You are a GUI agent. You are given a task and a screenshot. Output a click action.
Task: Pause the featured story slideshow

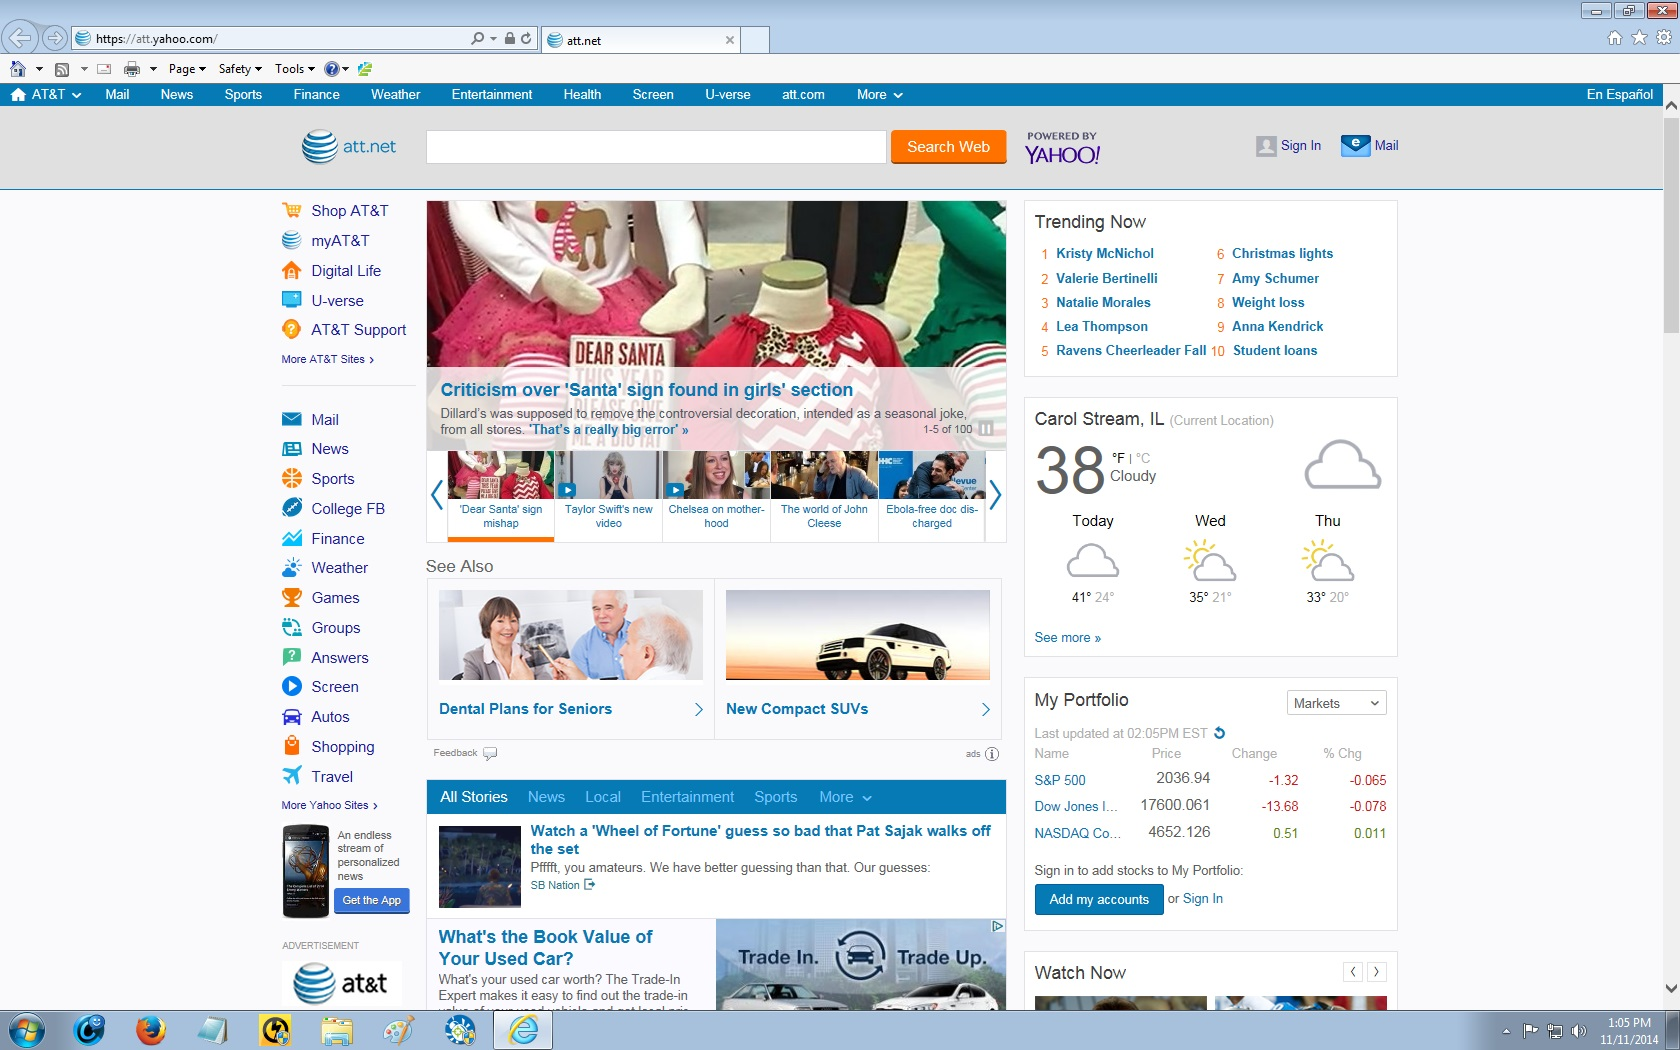(x=986, y=429)
